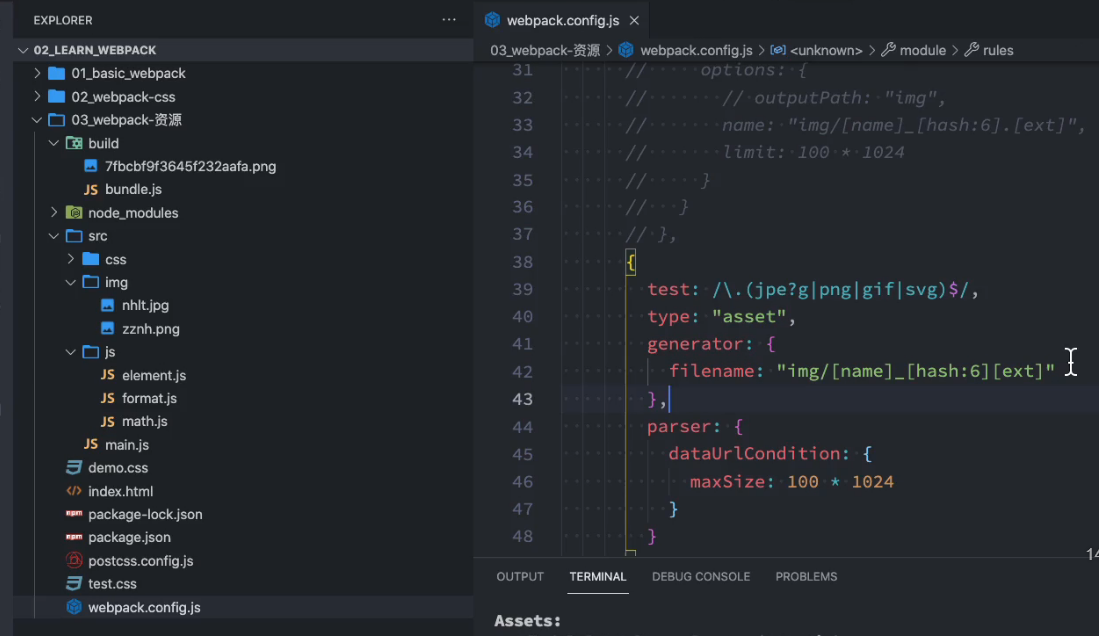Viewport: 1099px width, 636px height.
Task: Click the wrench icon before rules in breadcrumb
Action: [971, 50]
